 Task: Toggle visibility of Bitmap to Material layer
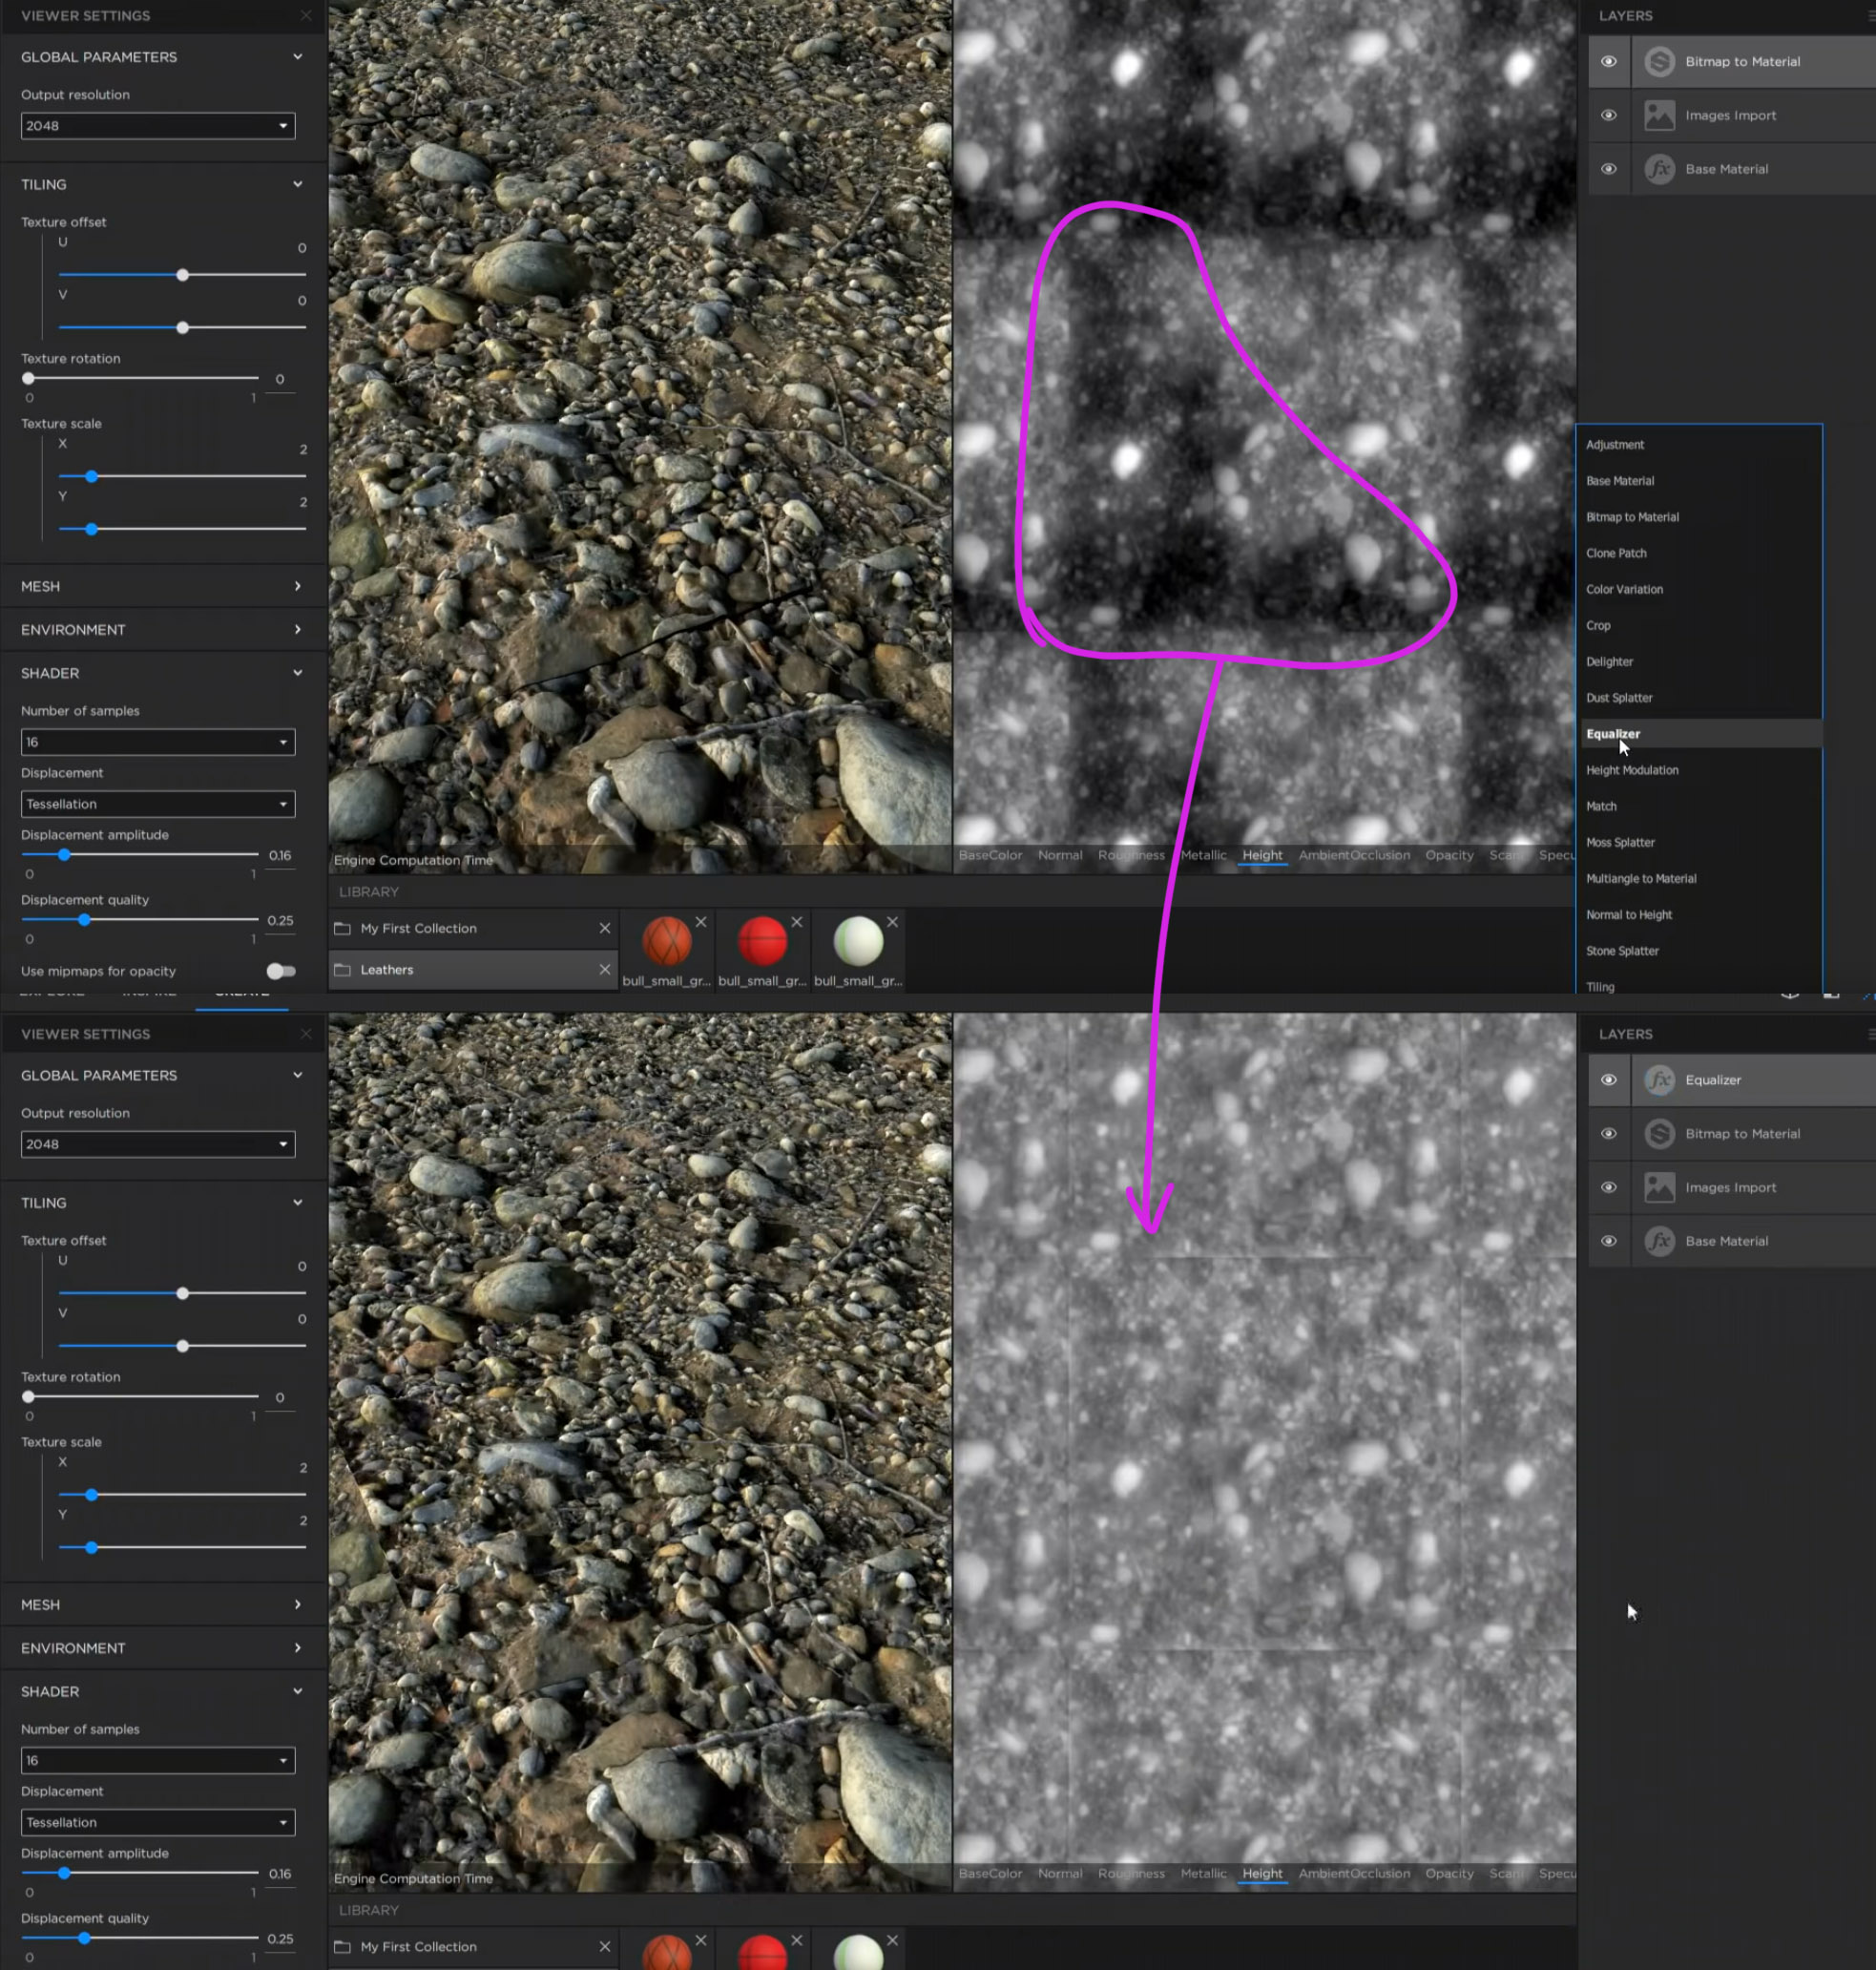(x=1609, y=60)
